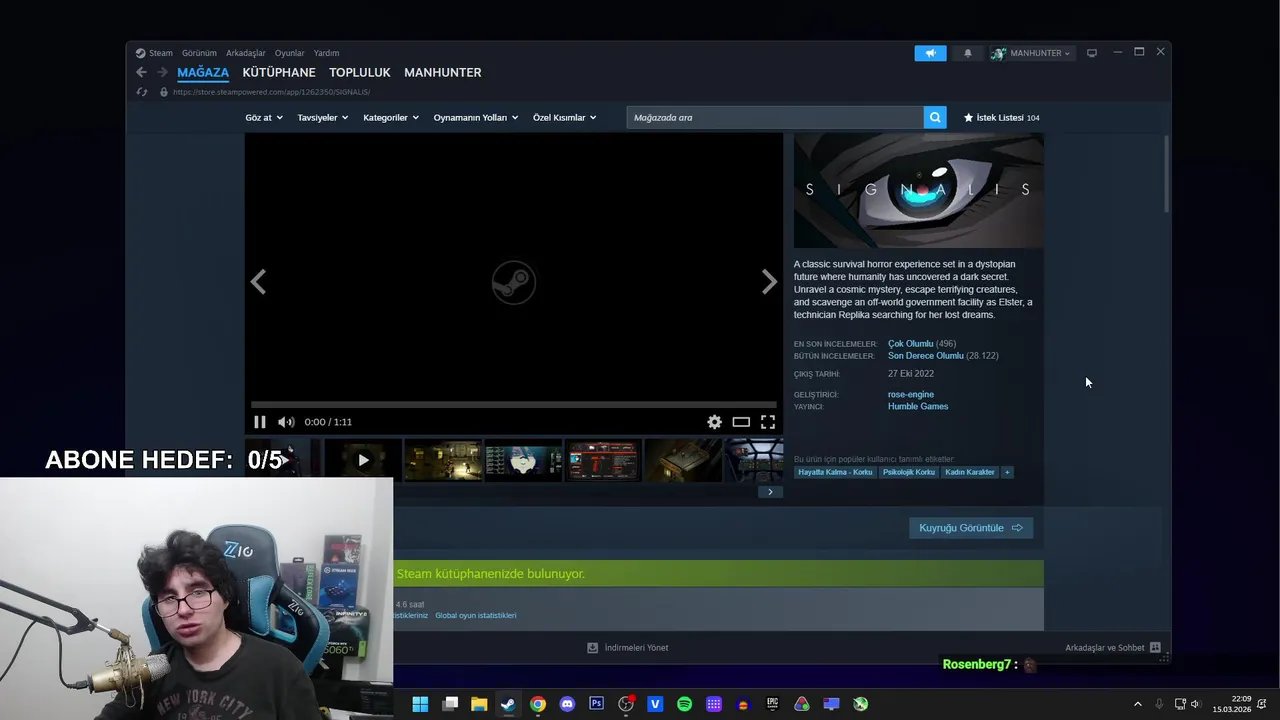Show next media with right arrow
This screenshot has height=720, width=1280.
(769, 282)
